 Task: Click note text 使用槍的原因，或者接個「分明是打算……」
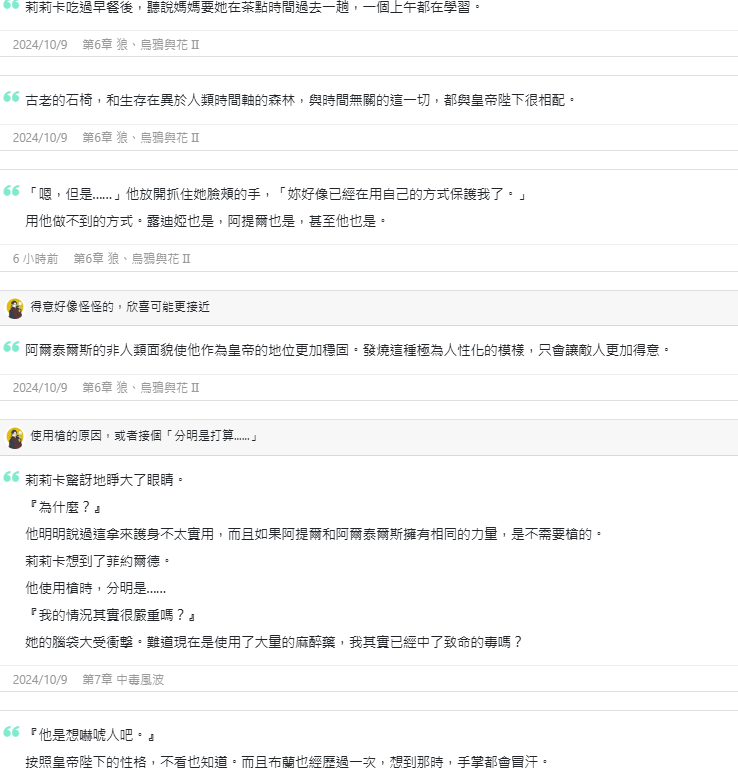144,435
